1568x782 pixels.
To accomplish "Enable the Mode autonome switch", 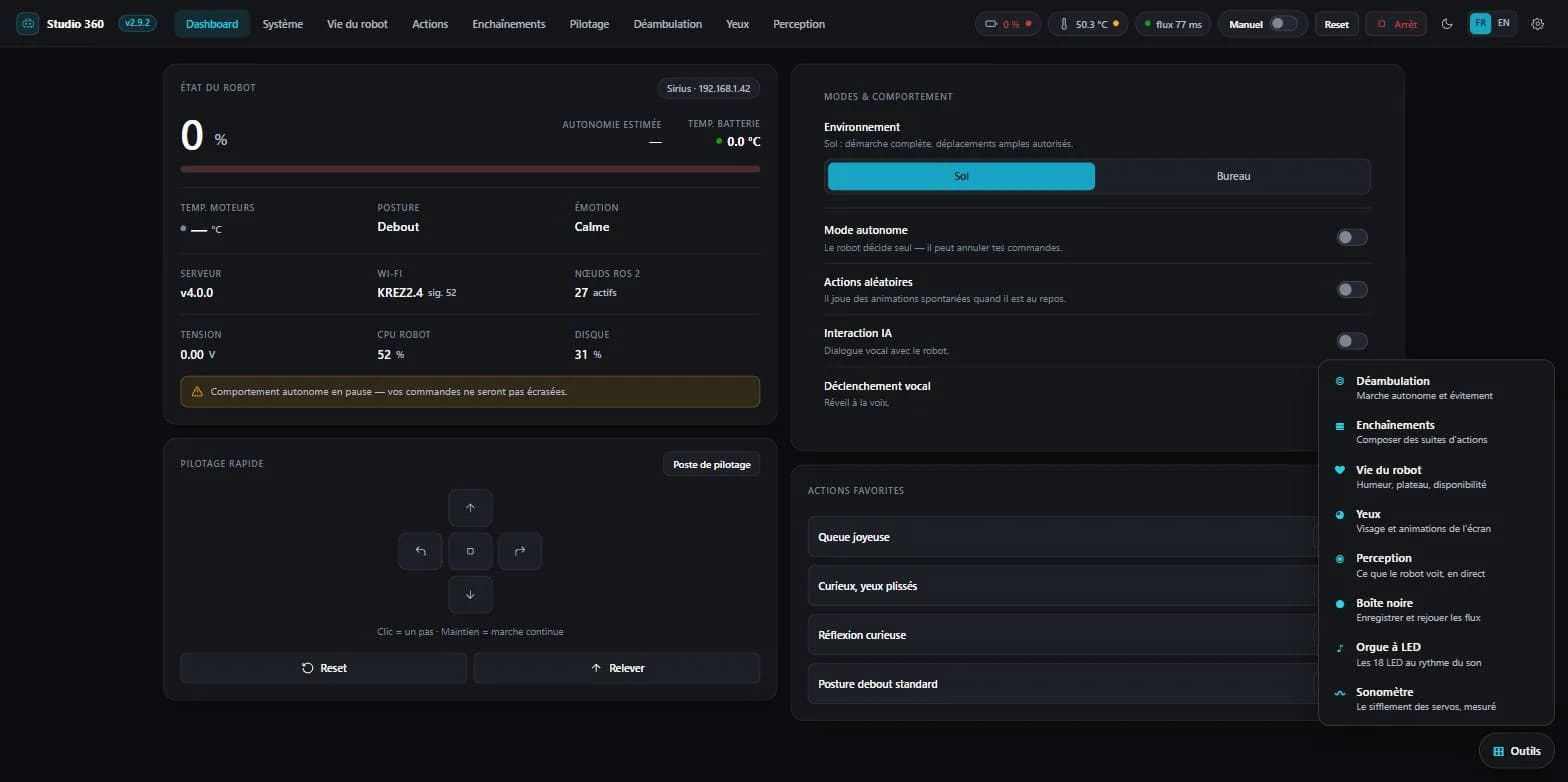I will [x=1352, y=238].
